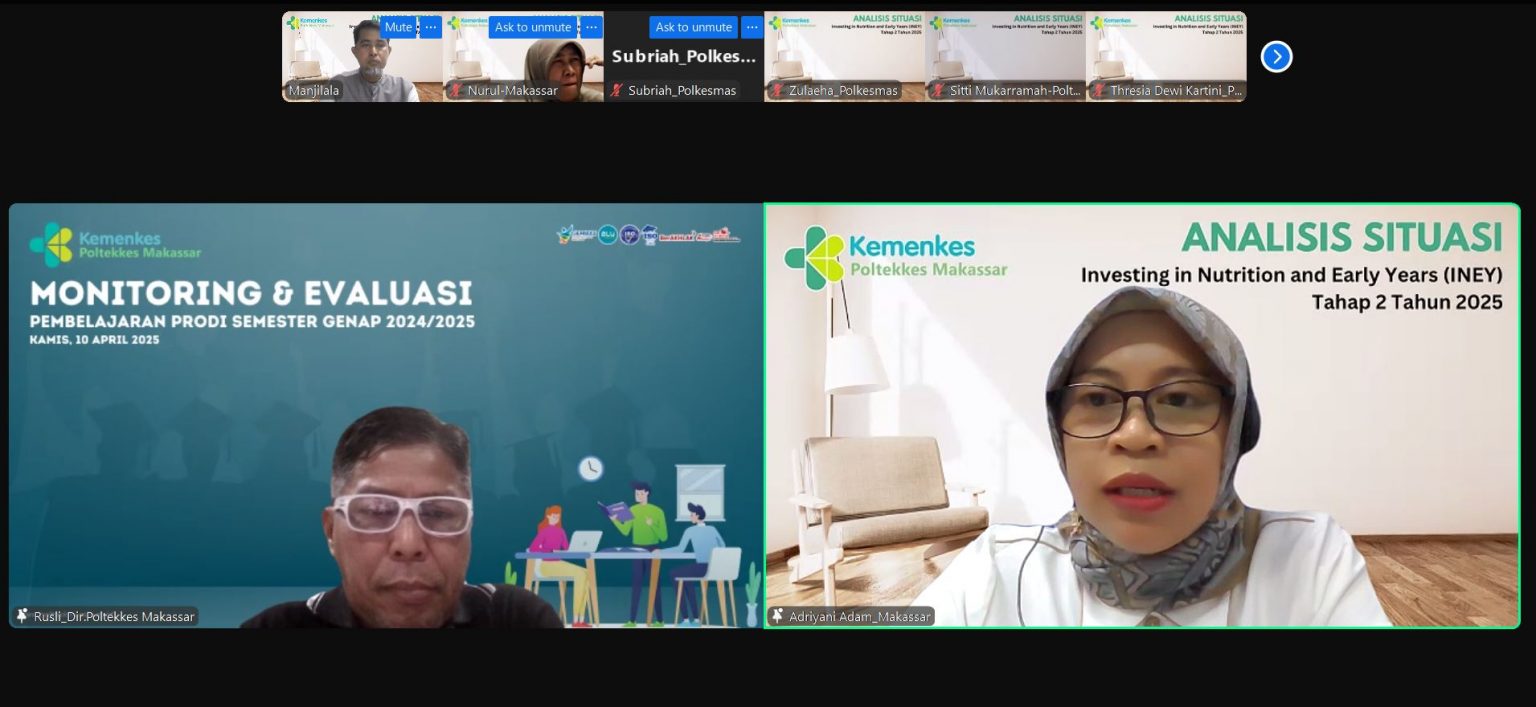Select Thresia Dewi Kartini video thumbnail
The width and height of the screenshot is (1536, 707).
(1166, 56)
